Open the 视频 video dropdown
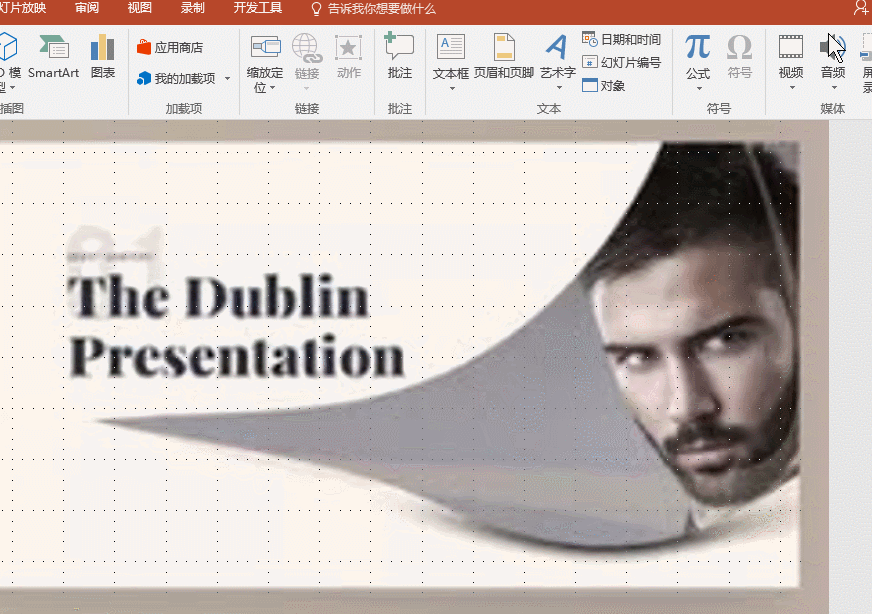 coord(790,88)
